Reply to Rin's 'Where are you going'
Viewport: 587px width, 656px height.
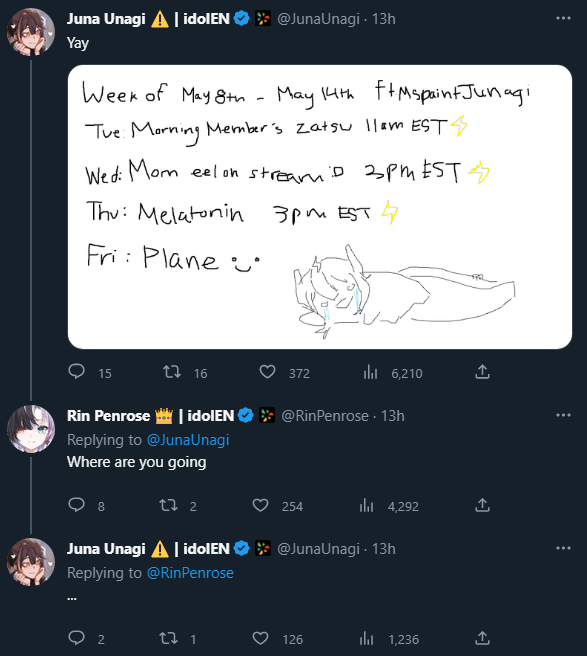point(77,505)
